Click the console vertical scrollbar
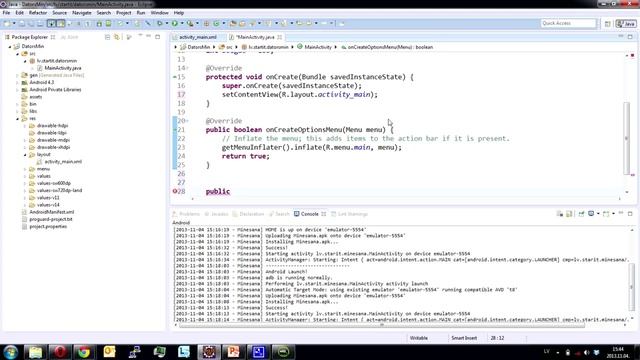640x360 pixels. point(631,287)
